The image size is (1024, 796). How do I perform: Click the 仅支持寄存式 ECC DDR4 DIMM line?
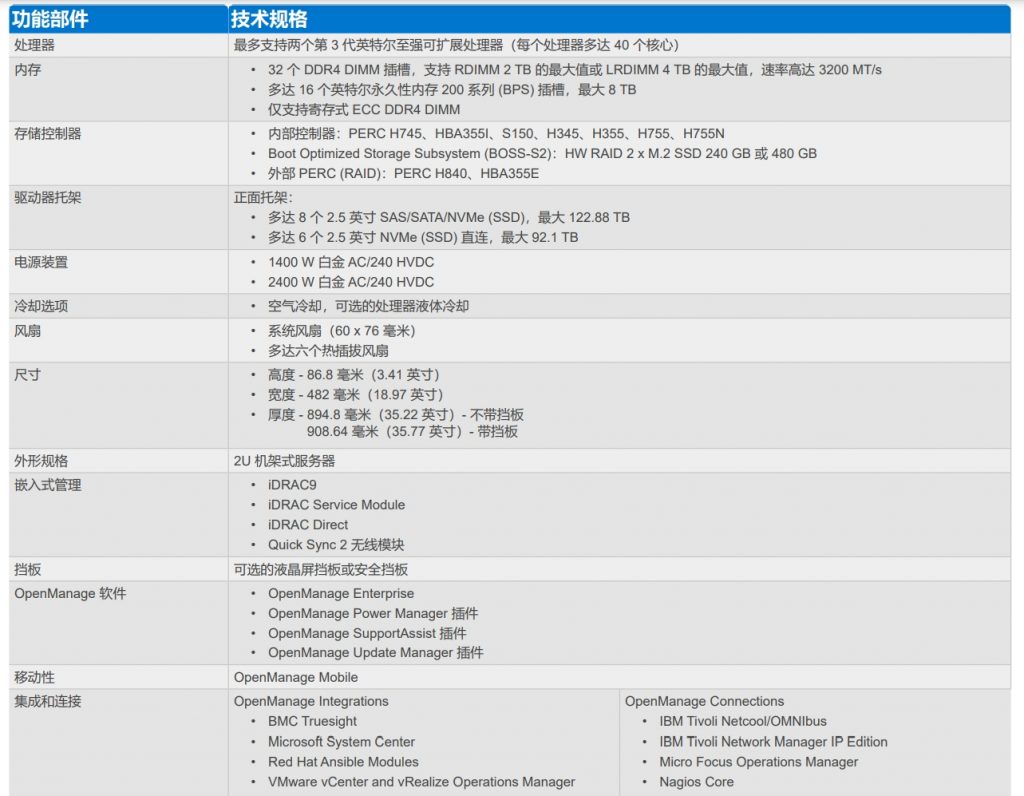tap(364, 110)
